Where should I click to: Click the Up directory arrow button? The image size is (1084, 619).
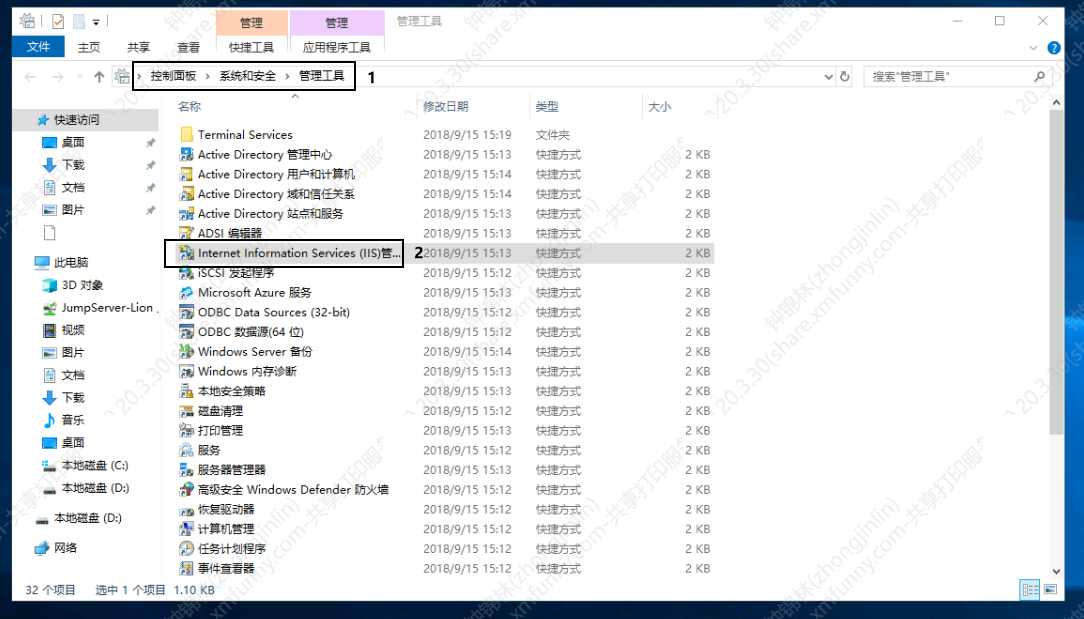click(x=99, y=77)
